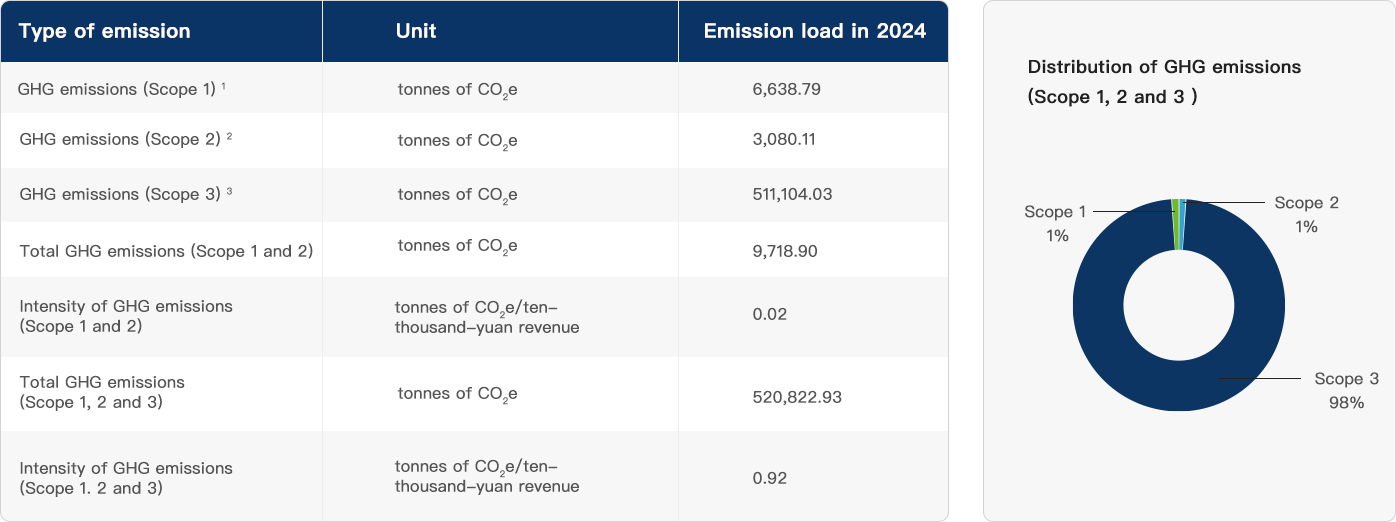Click the value 511,104.03
Viewport: 1396px width, 522px height.
(792, 194)
